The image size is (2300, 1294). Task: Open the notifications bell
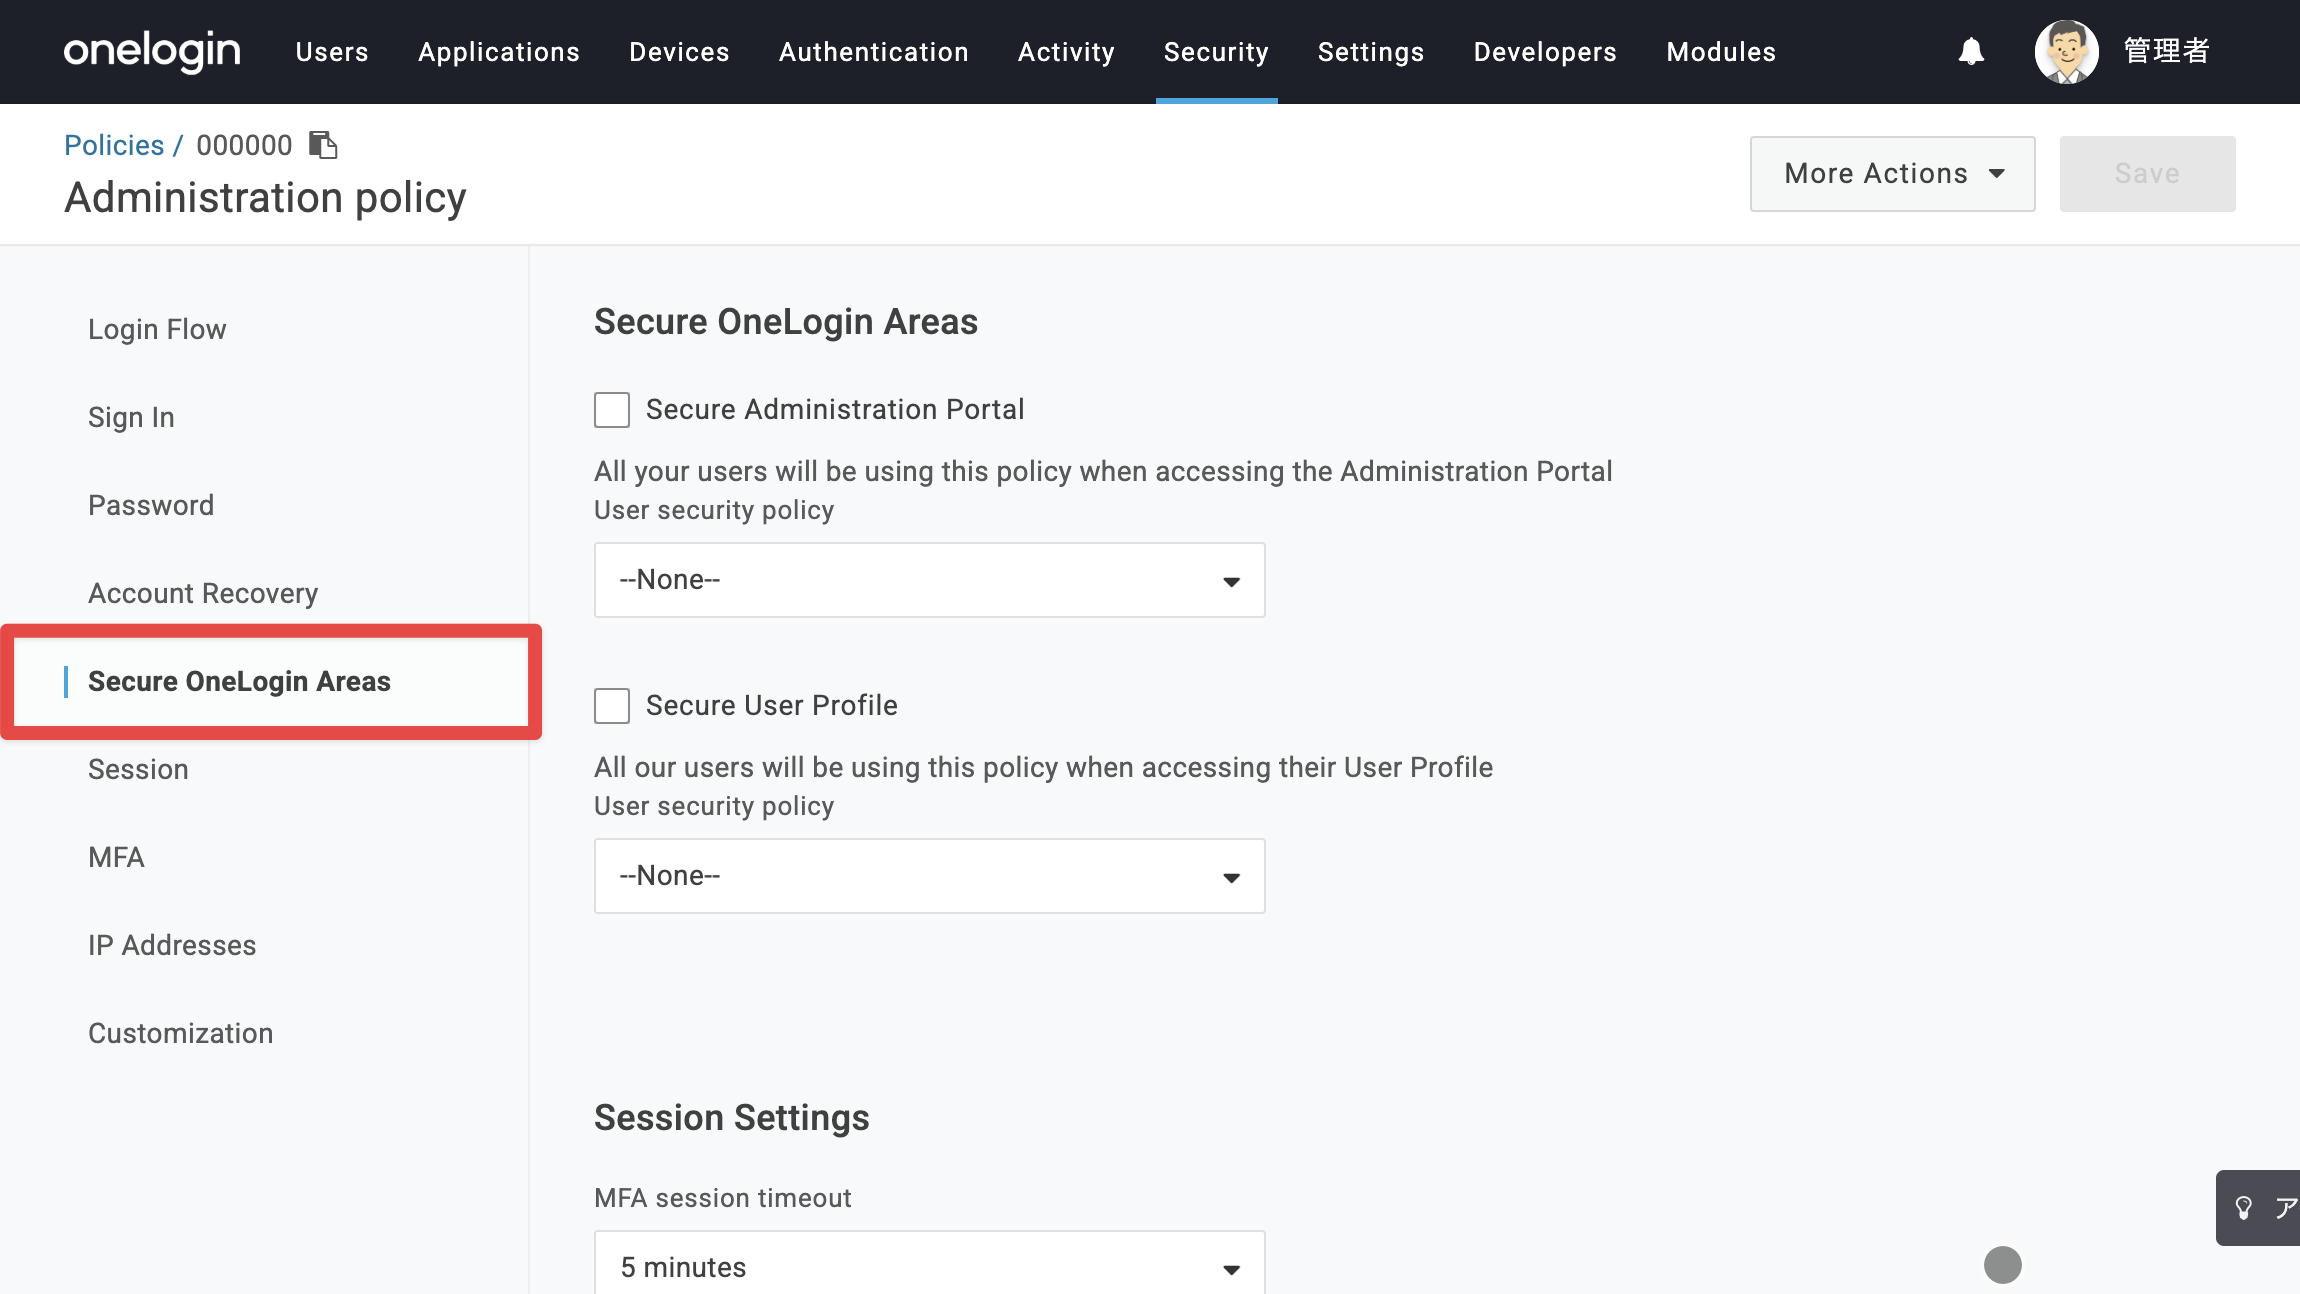1971,51
